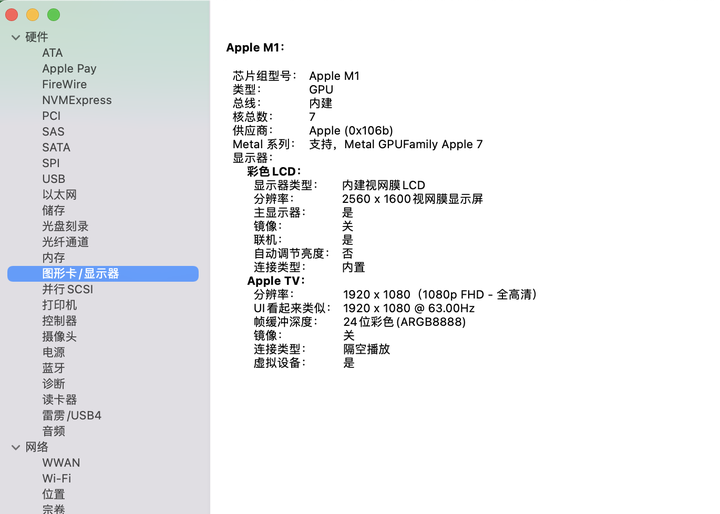The width and height of the screenshot is (720, 514).
Task: Click the 自动调节亮度 value 否
Action: coord(348,254)
